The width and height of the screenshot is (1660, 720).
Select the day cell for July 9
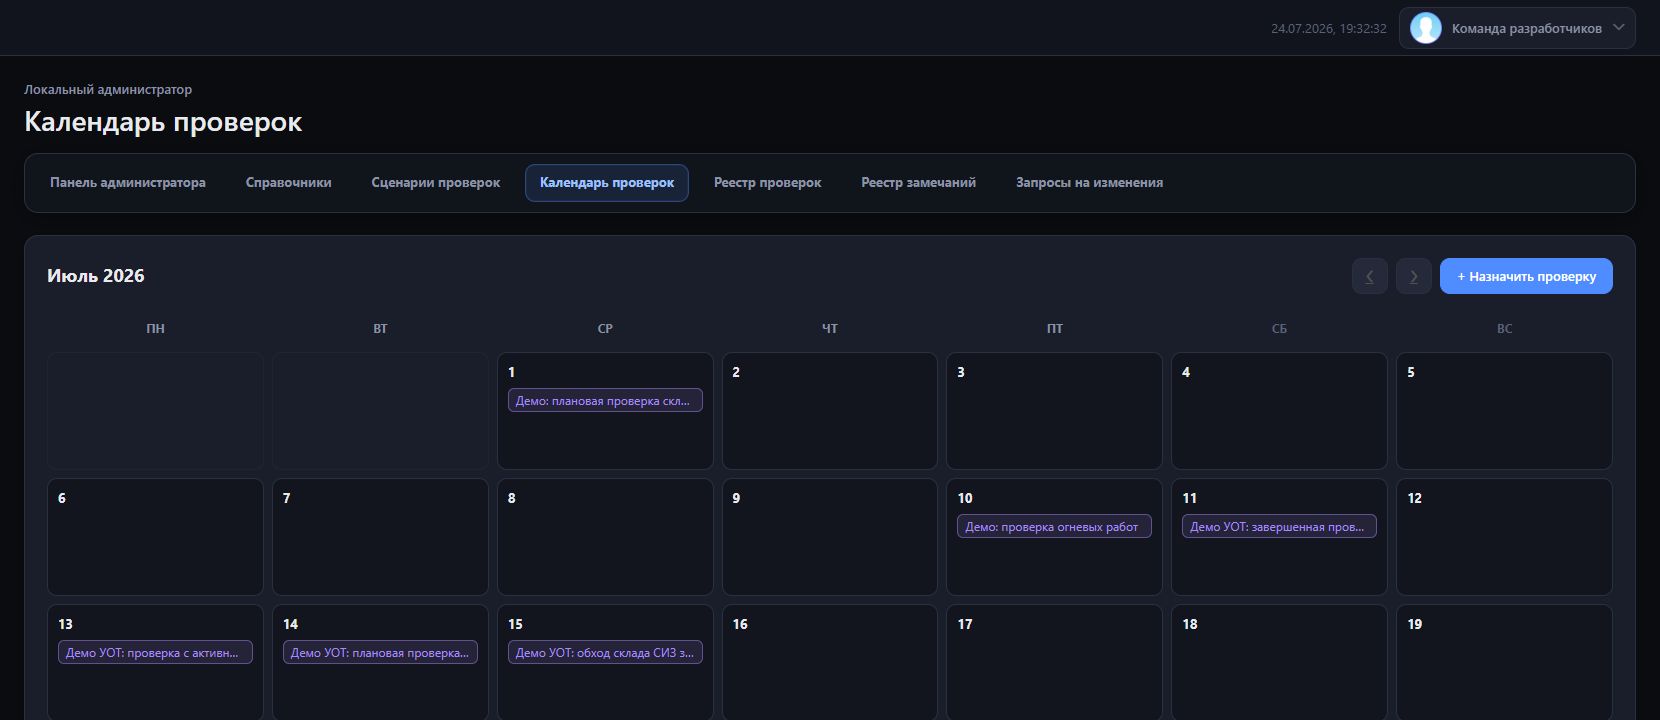pyautogui.click(x=830, y=537)
